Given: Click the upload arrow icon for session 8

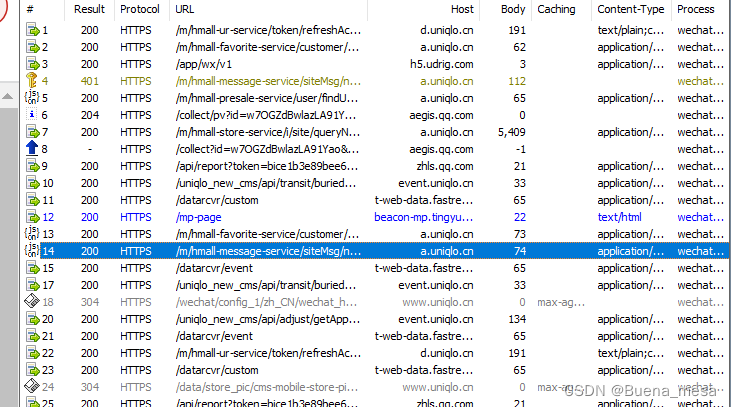Looking at the screenshot, I should [32, 149].
